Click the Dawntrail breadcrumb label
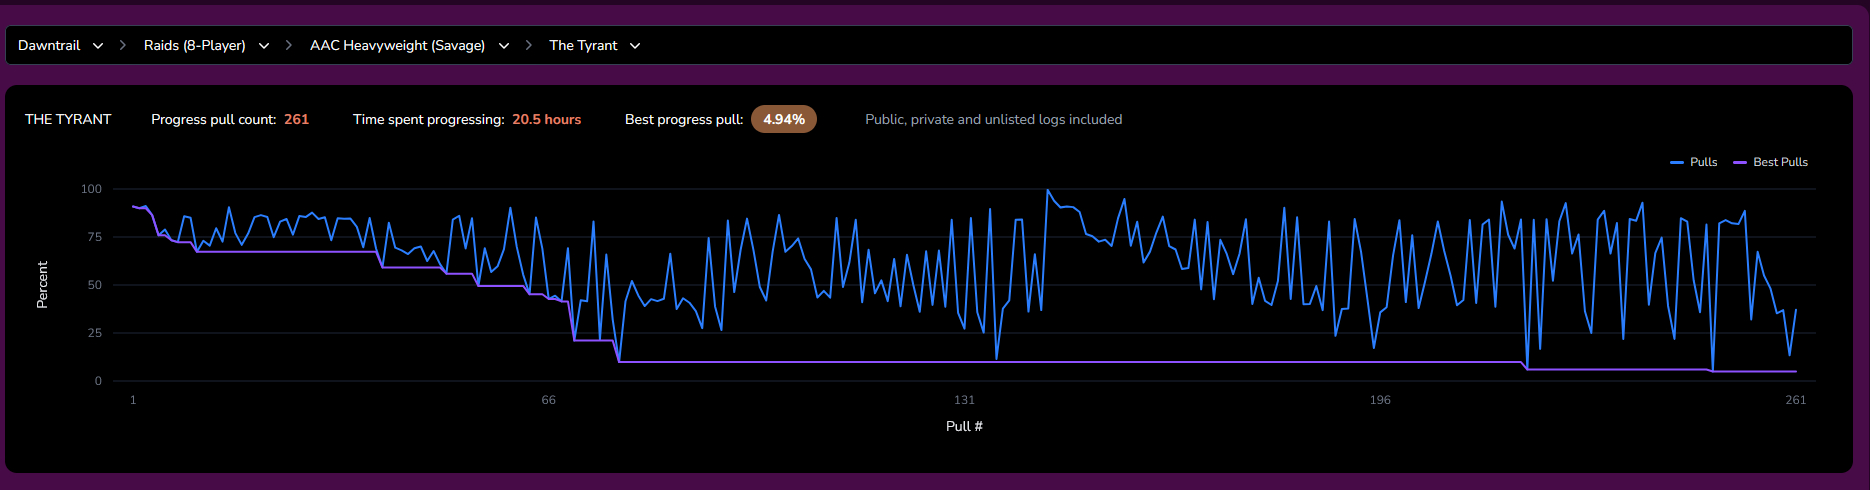The height and width of the screenshot is (490, 1870). coord(49,45)
